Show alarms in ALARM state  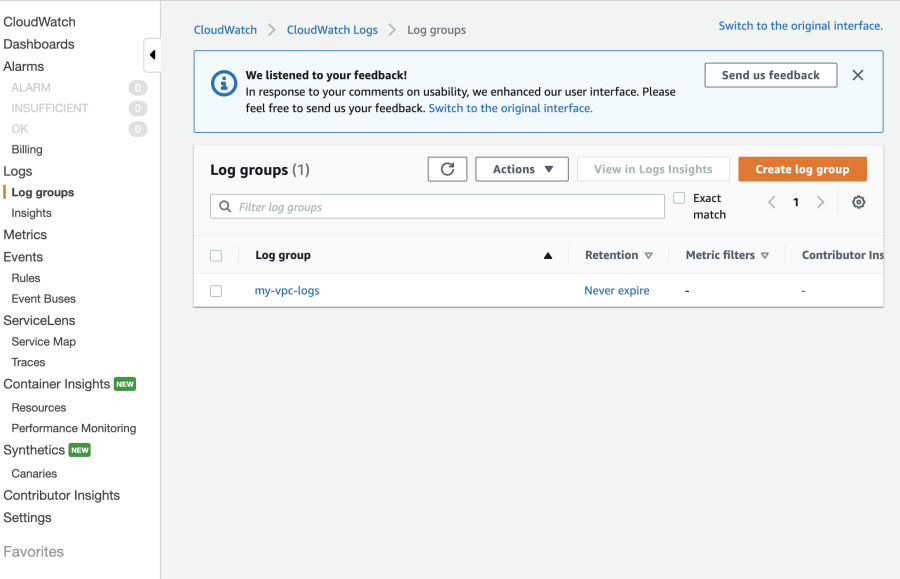point(31,87)
